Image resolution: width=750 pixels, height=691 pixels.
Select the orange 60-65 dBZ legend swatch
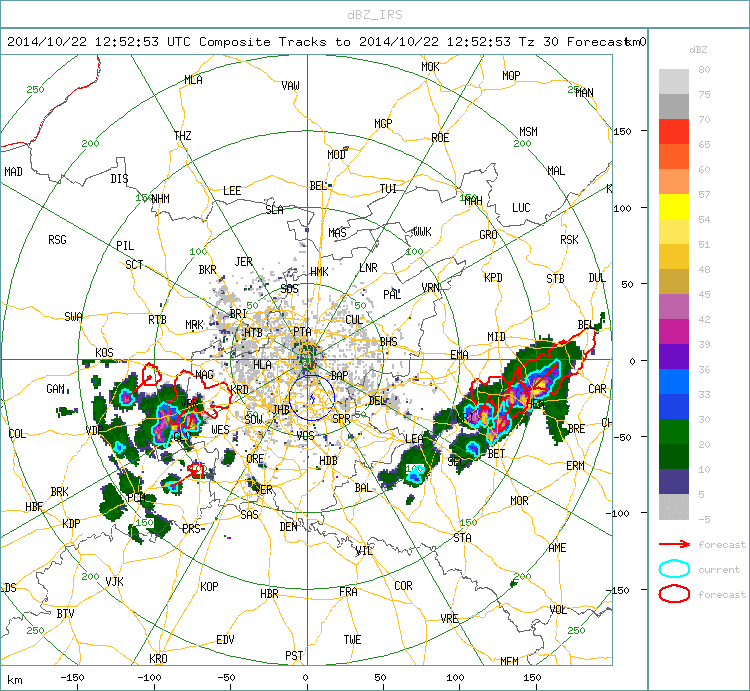click(x=674, y=156)
